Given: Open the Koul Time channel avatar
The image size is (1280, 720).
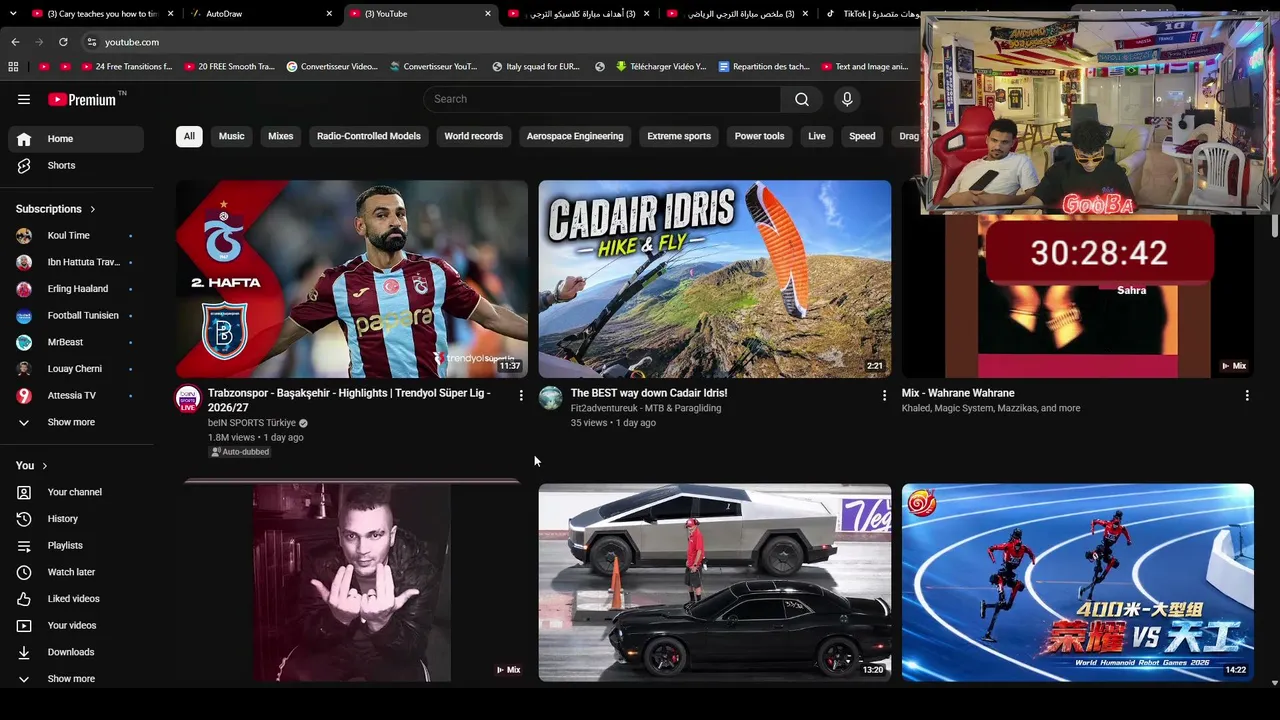Looking at the screenshot, I should (24, 236).
